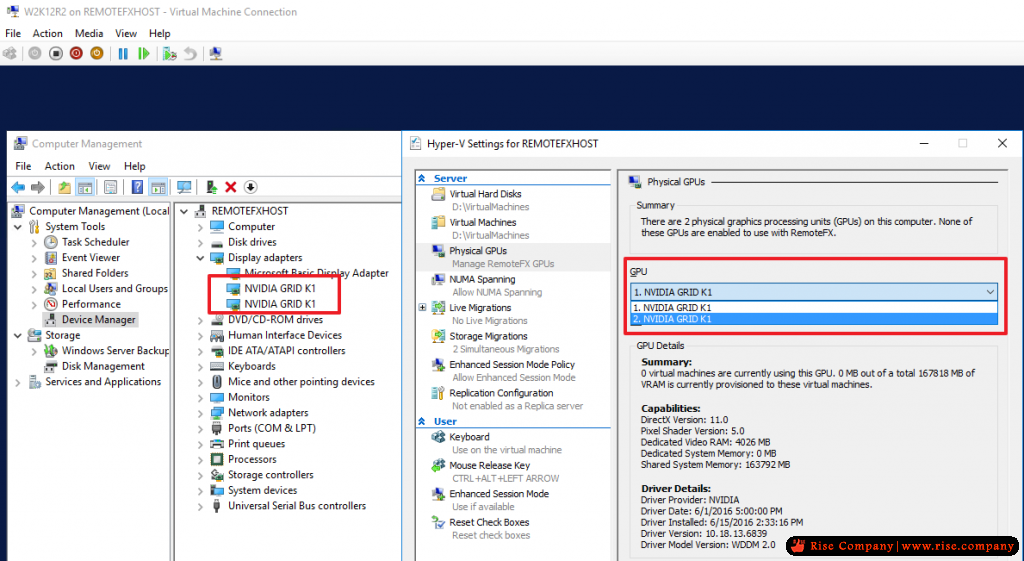Open the File menu of Virtual Machine Connection
Viewport: 1024px width, 561px height.
tap(13, 33)
